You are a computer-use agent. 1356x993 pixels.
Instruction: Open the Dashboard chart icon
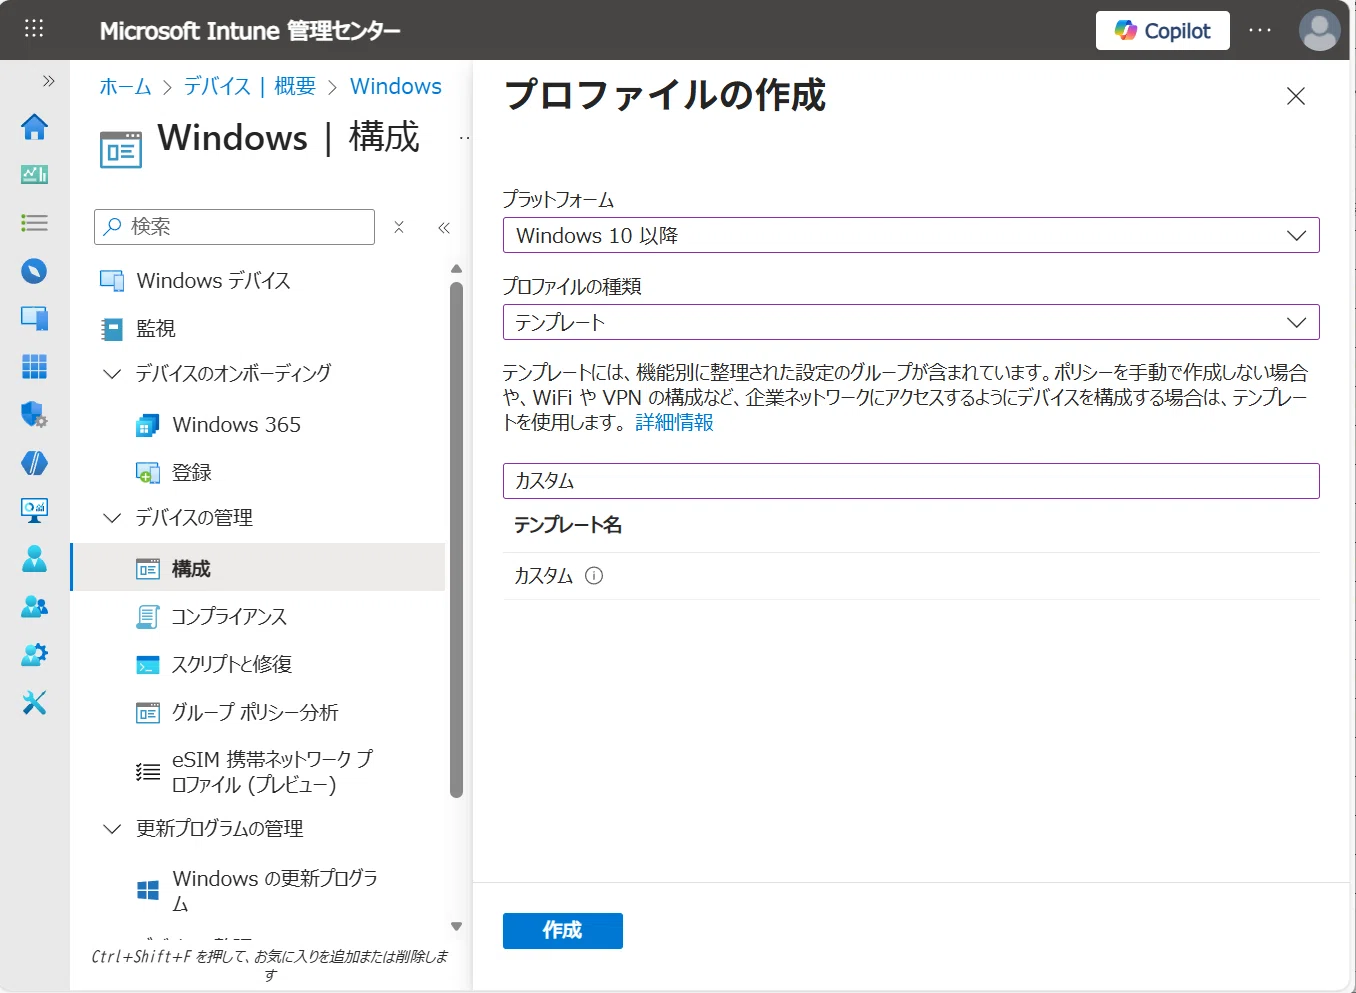34,175
